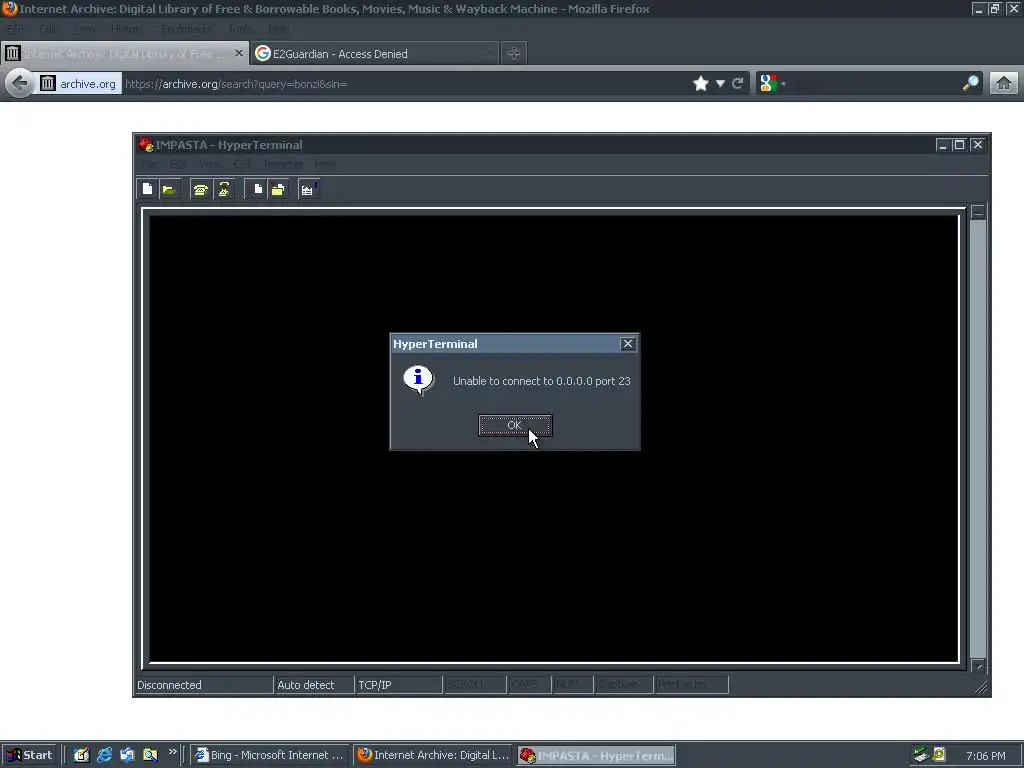Click the second system tray icon
The image size is (1024, 768).
(x=939, y=754)
